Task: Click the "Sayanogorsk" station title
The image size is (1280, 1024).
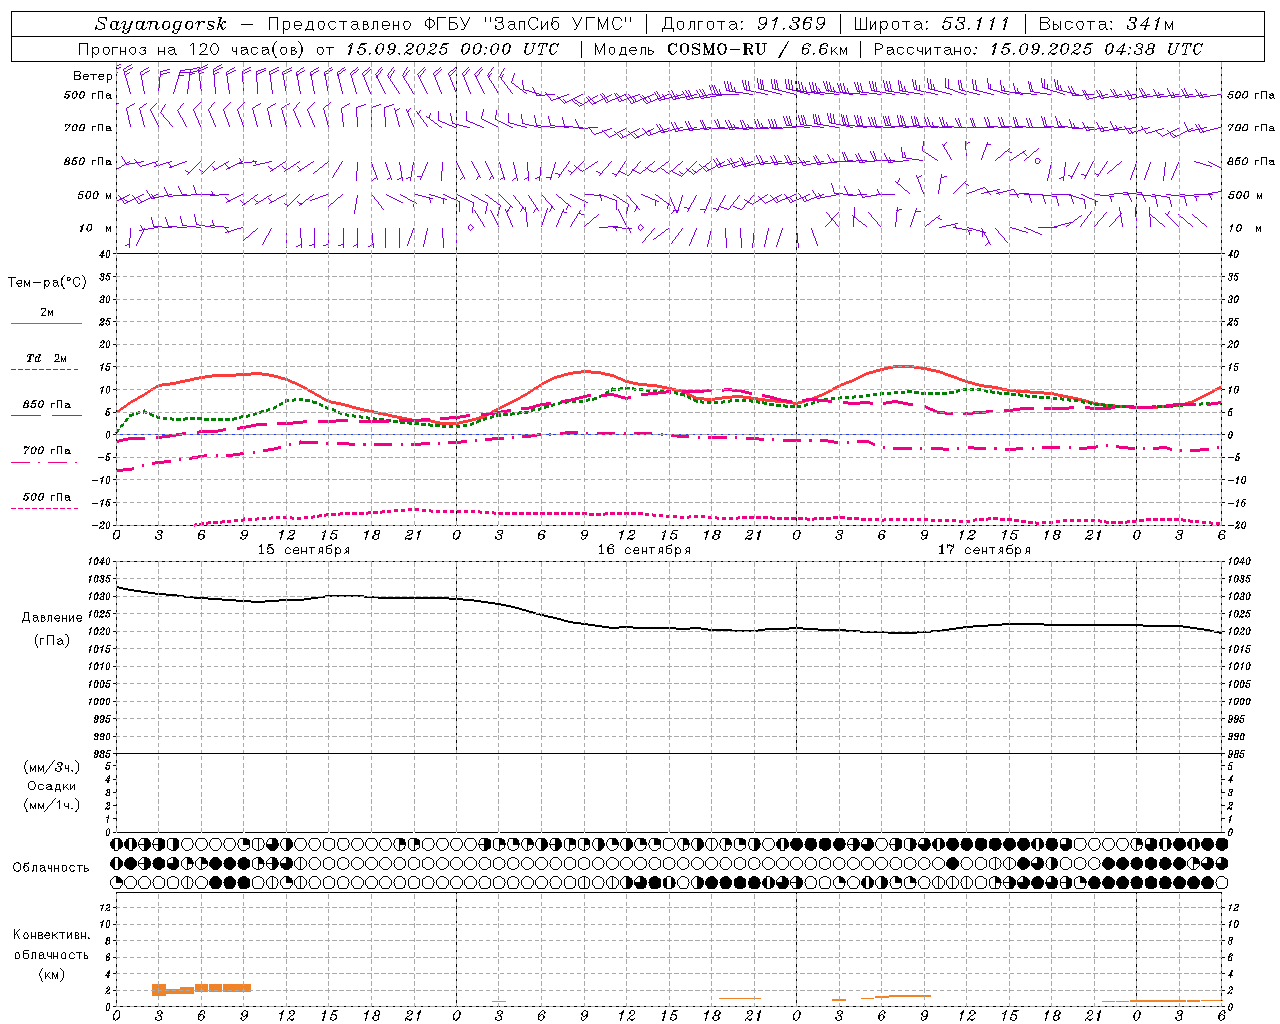Action: click(161, 24)
